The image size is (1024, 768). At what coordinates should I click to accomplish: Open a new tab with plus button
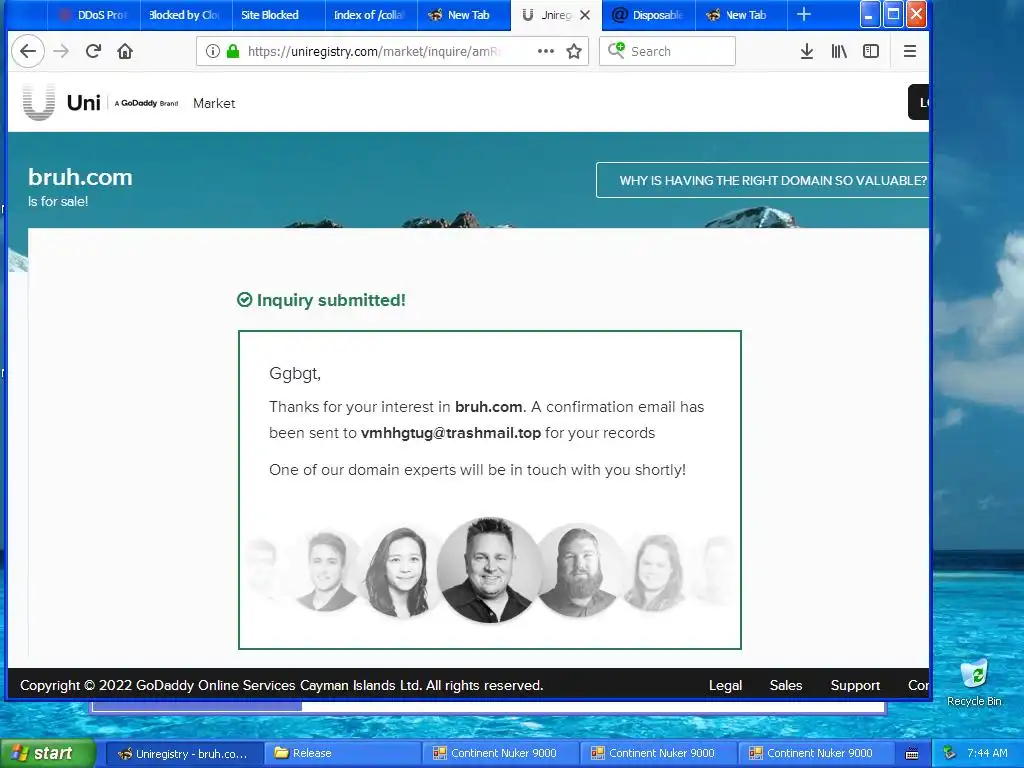click(804, 14)
